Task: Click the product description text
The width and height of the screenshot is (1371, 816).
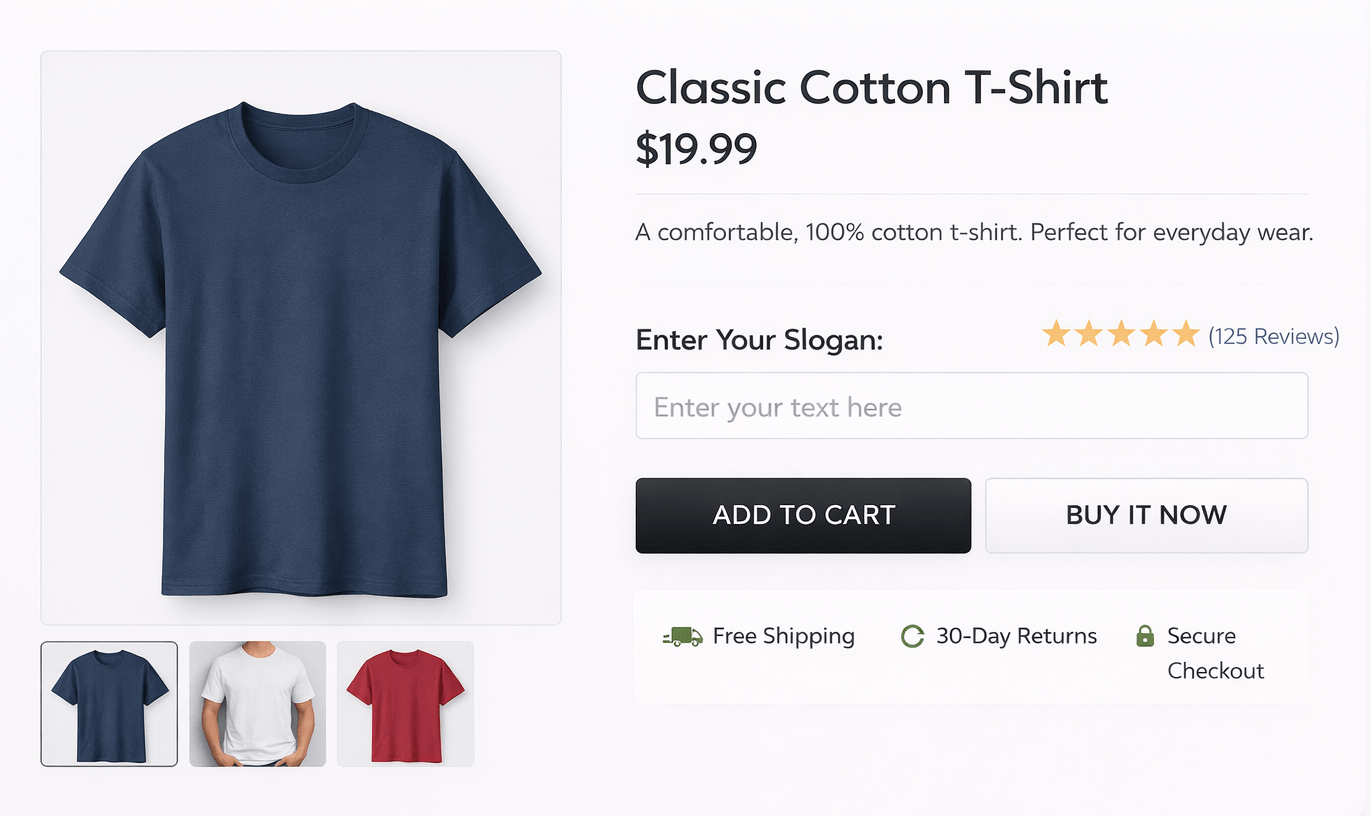Action: 973,232
